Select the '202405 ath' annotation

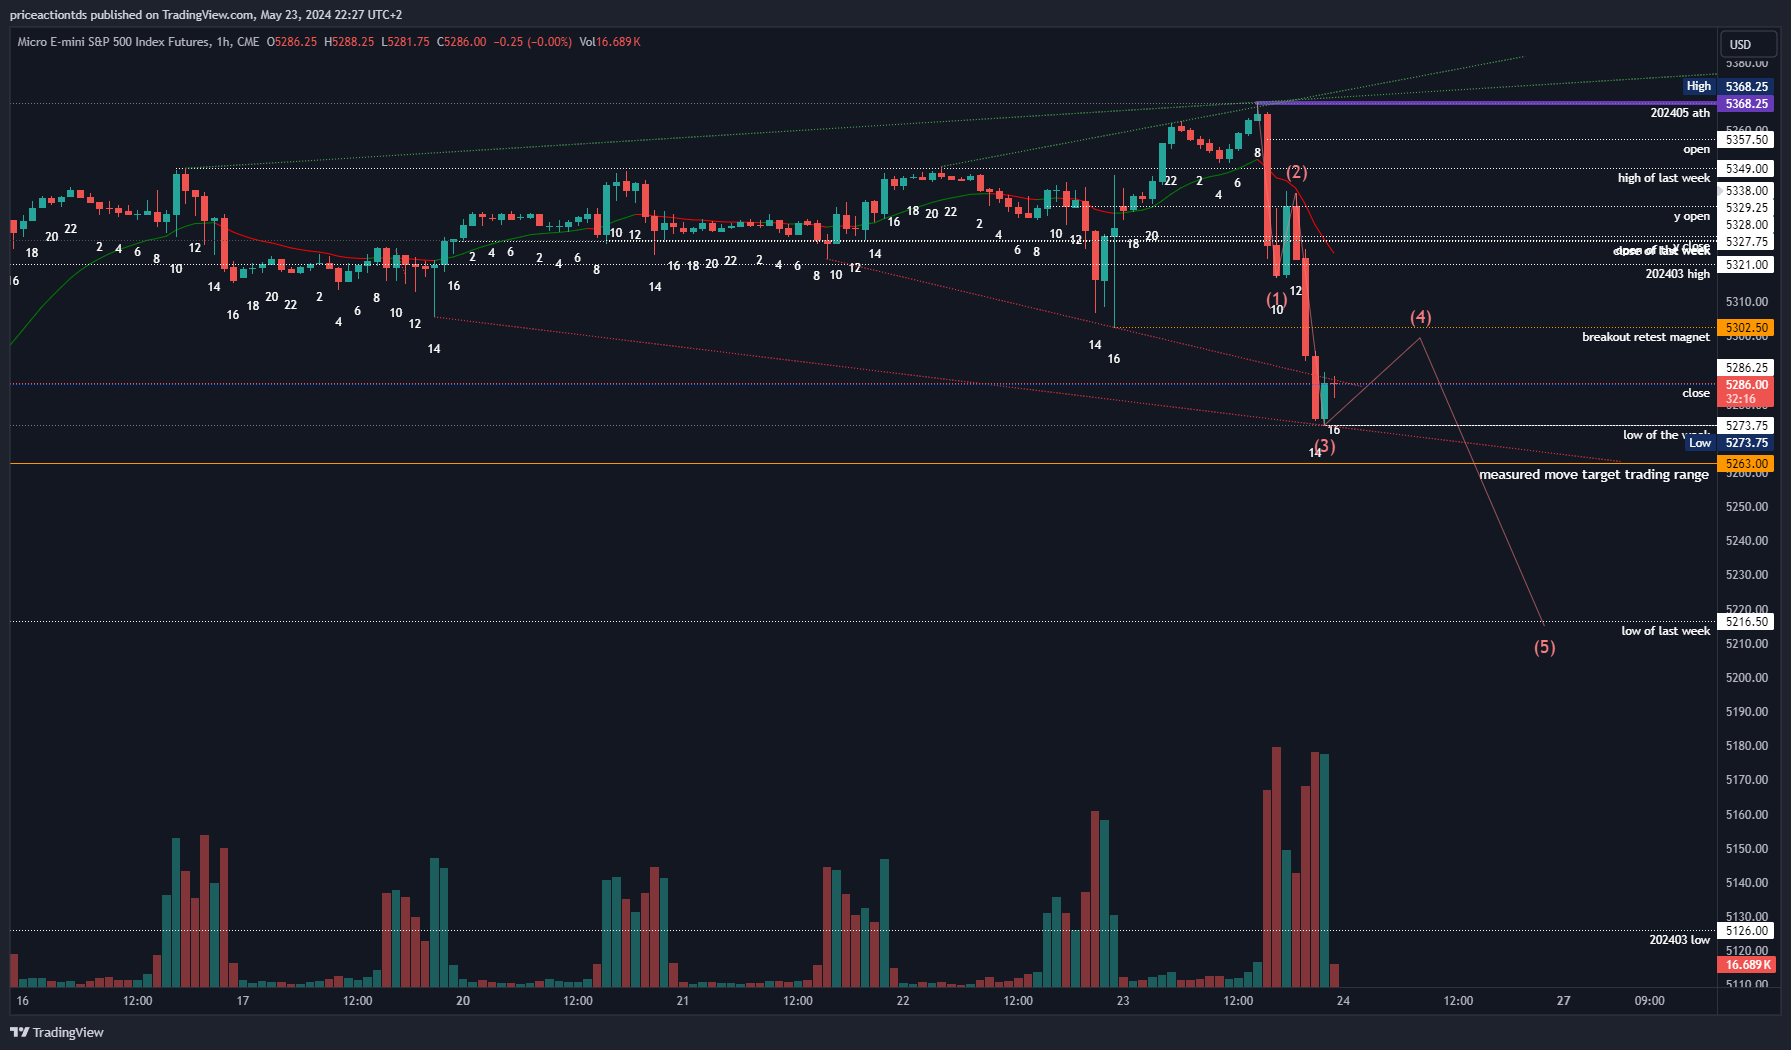click(x=1680, y=113)
